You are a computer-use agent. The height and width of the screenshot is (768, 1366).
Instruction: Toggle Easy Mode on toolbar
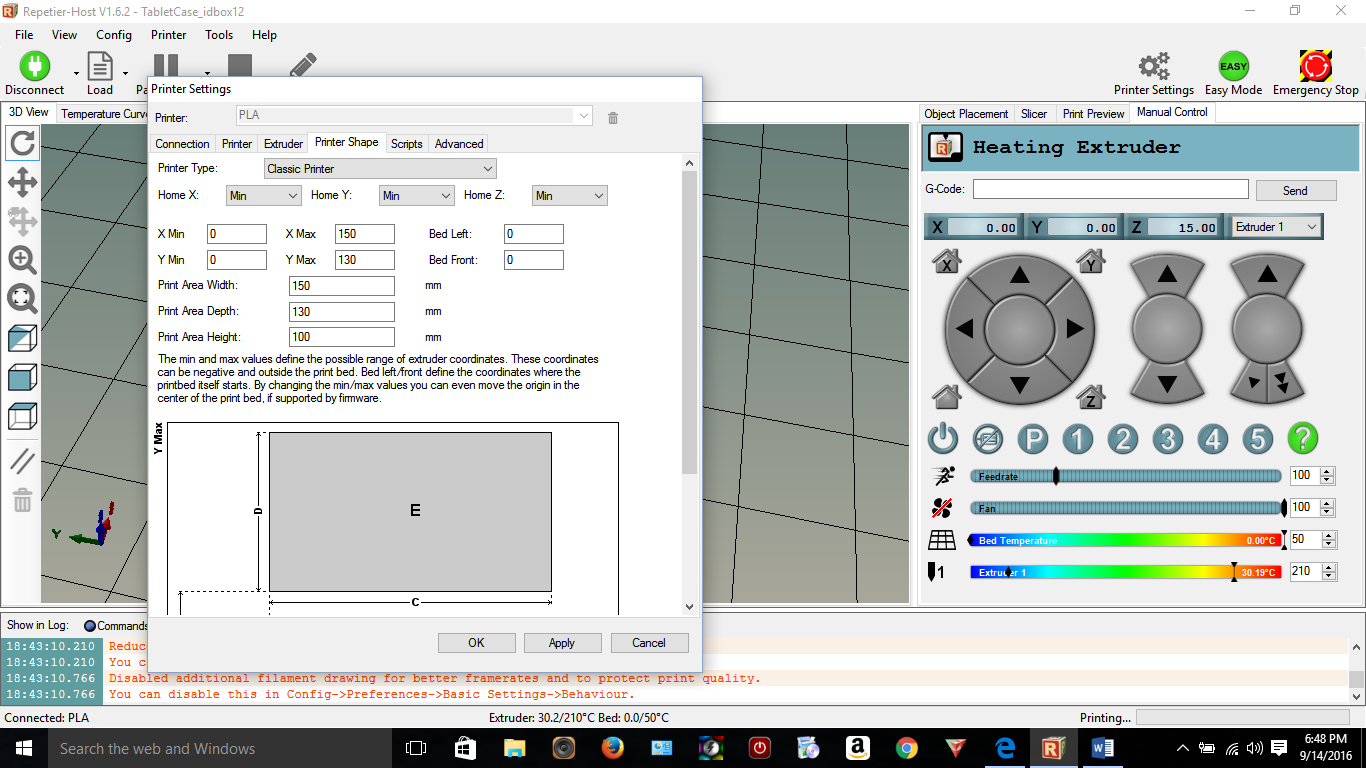click(x=1233, y=67)
